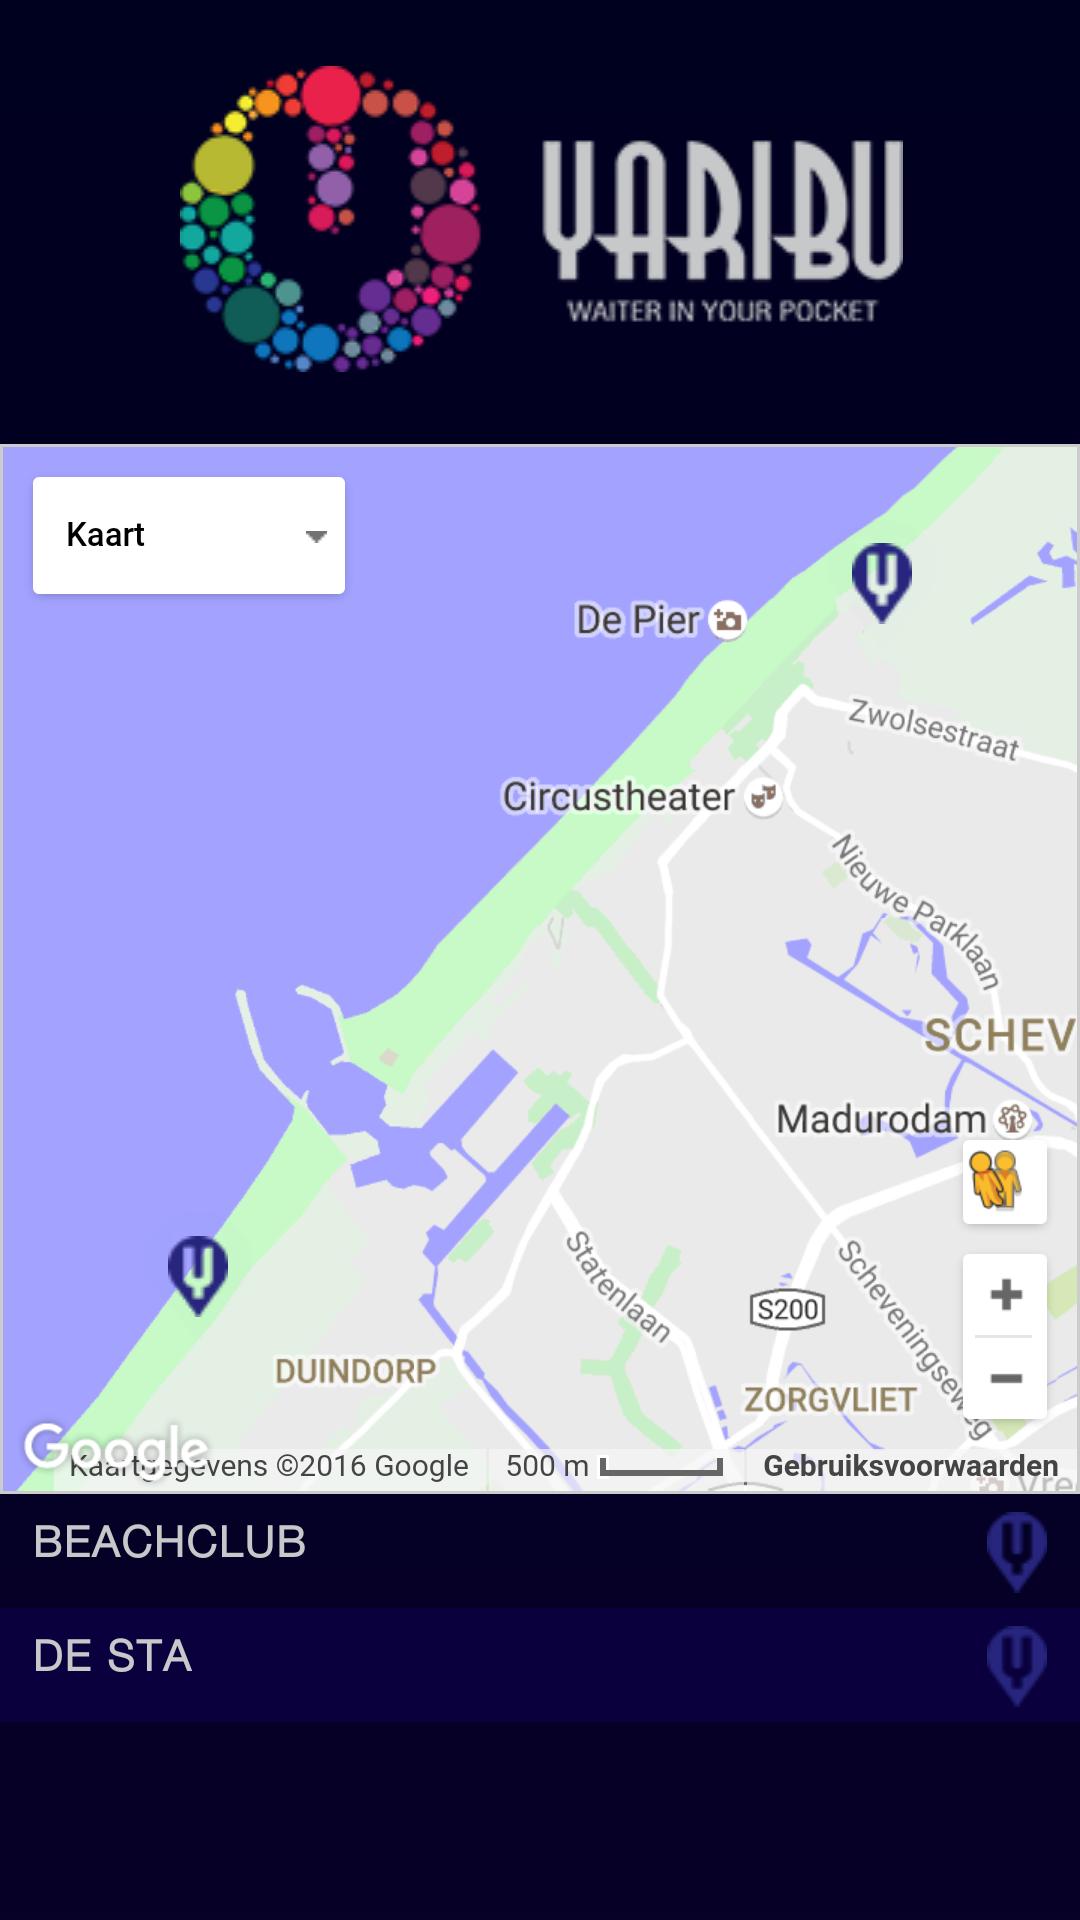Toggle the 500 m map scale units
The height and width of the screenshot is (1920, 1080).
(614, 1467)
